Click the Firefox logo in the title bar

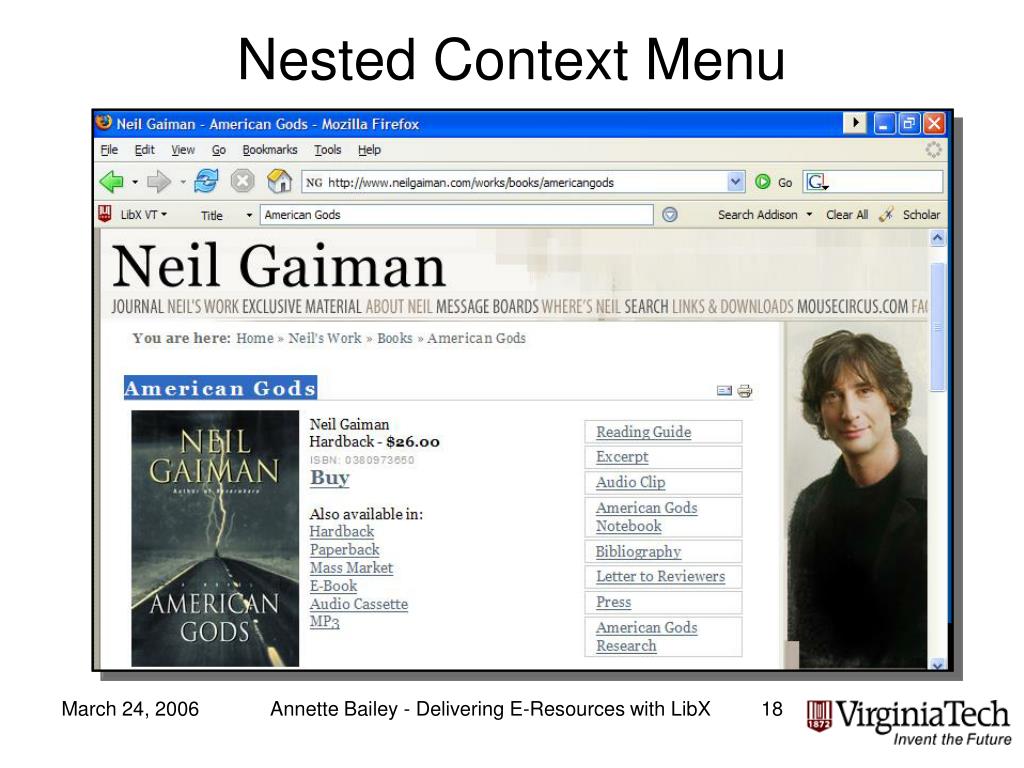(104, 123)
